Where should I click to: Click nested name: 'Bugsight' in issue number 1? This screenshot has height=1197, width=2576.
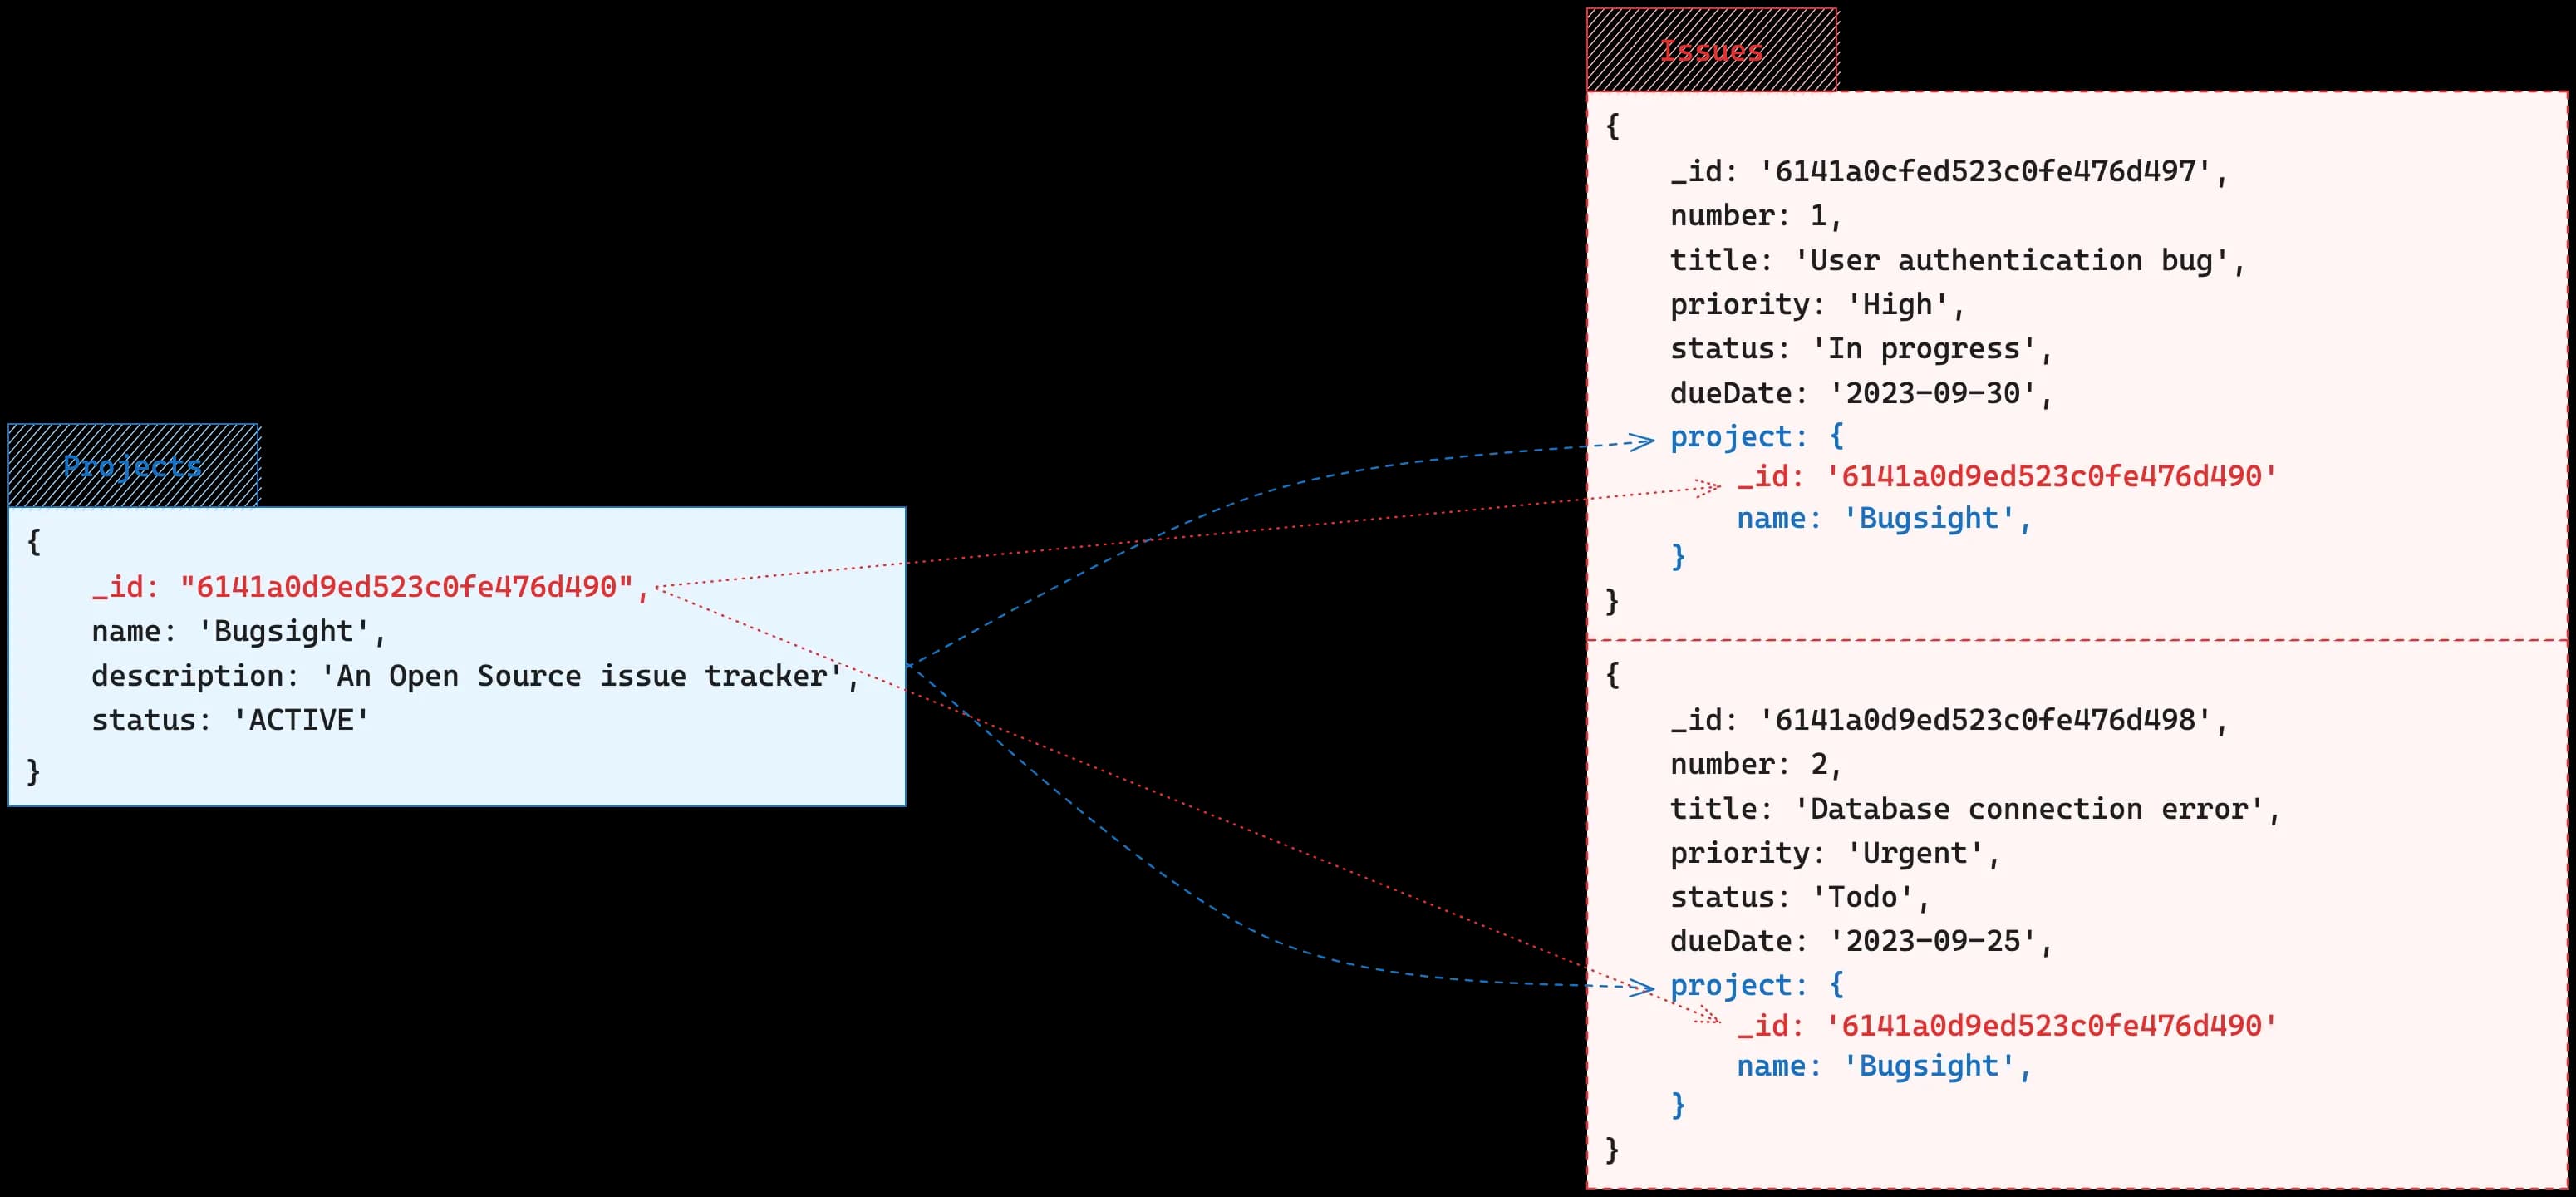tap(1884, 519)
